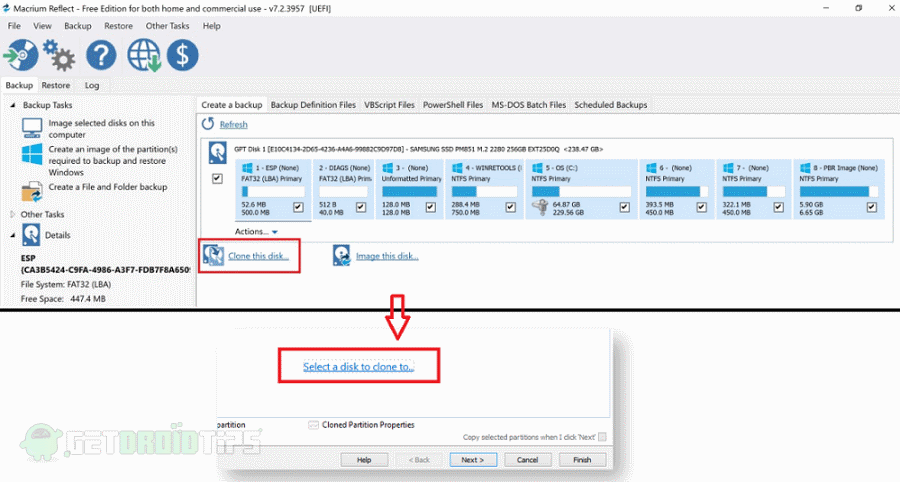Screen dimensions: 900x482
Task: Click Select a disk to clone to link
Action: (358, 367)
